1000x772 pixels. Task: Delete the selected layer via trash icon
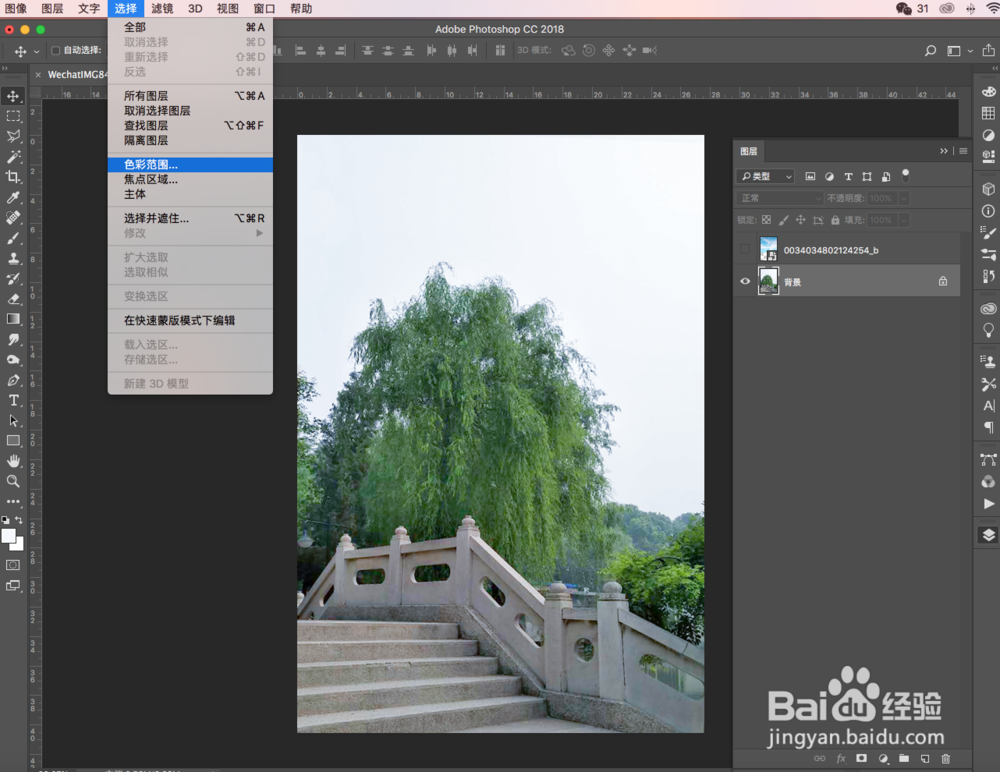point(945,759)
